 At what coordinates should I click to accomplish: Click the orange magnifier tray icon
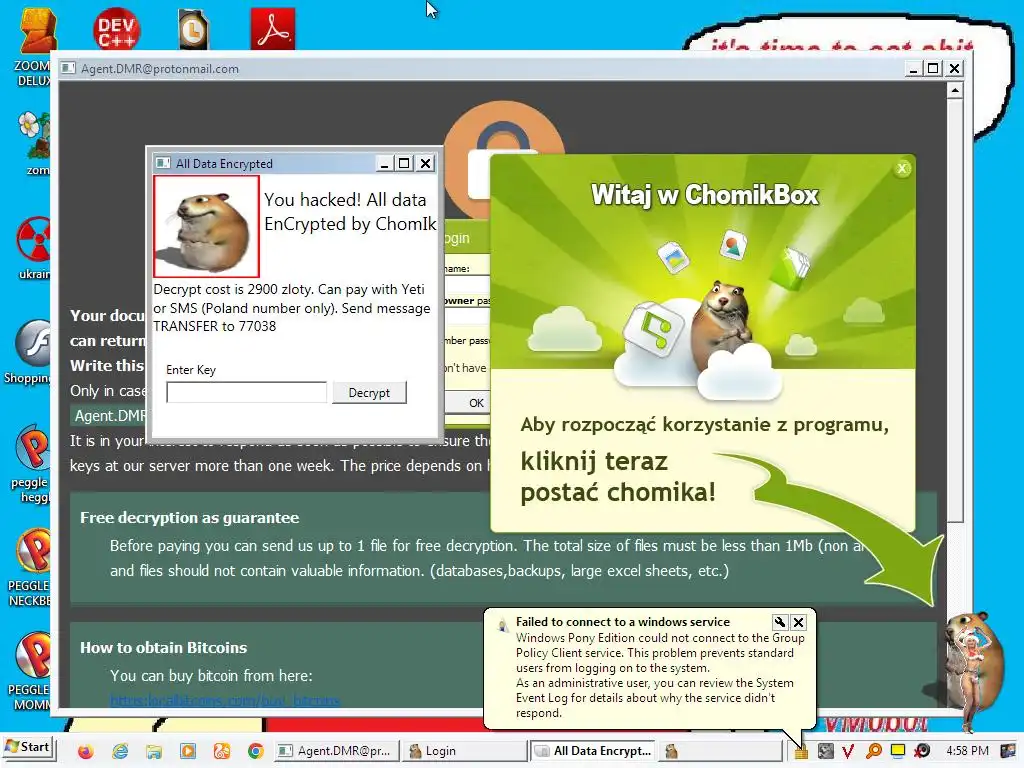[874, 752]
